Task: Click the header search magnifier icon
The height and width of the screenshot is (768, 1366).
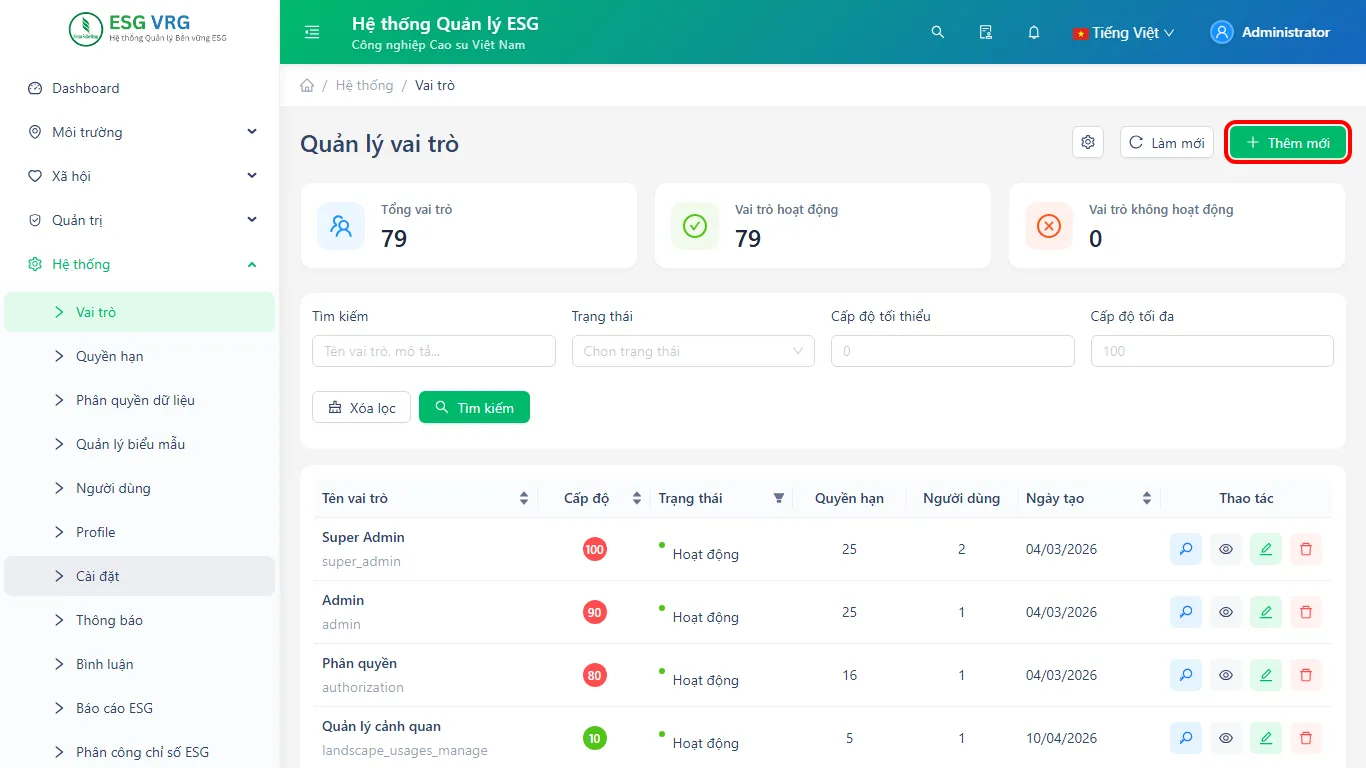Action: tap(938, 32)
